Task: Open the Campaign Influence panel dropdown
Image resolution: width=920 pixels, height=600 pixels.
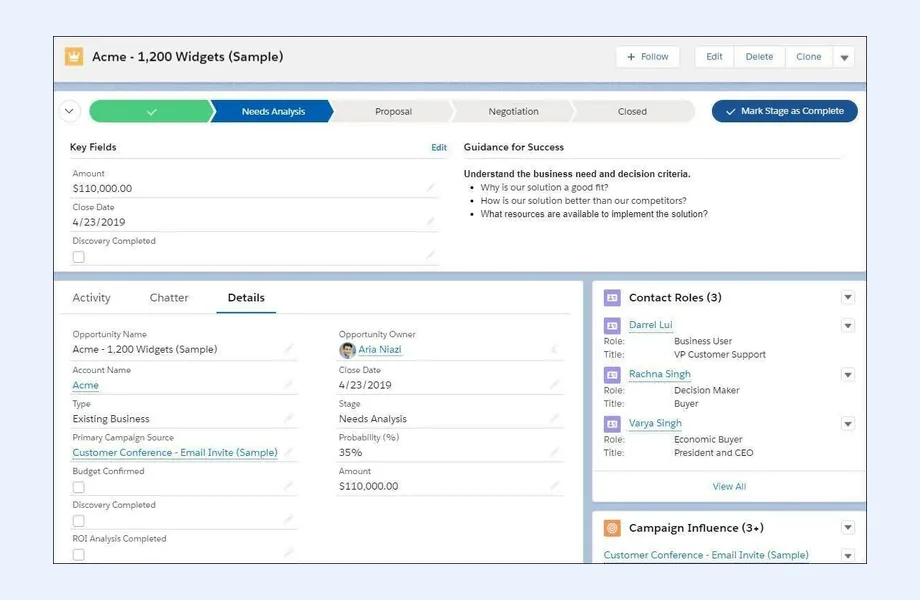Action: tap(848, 527)
